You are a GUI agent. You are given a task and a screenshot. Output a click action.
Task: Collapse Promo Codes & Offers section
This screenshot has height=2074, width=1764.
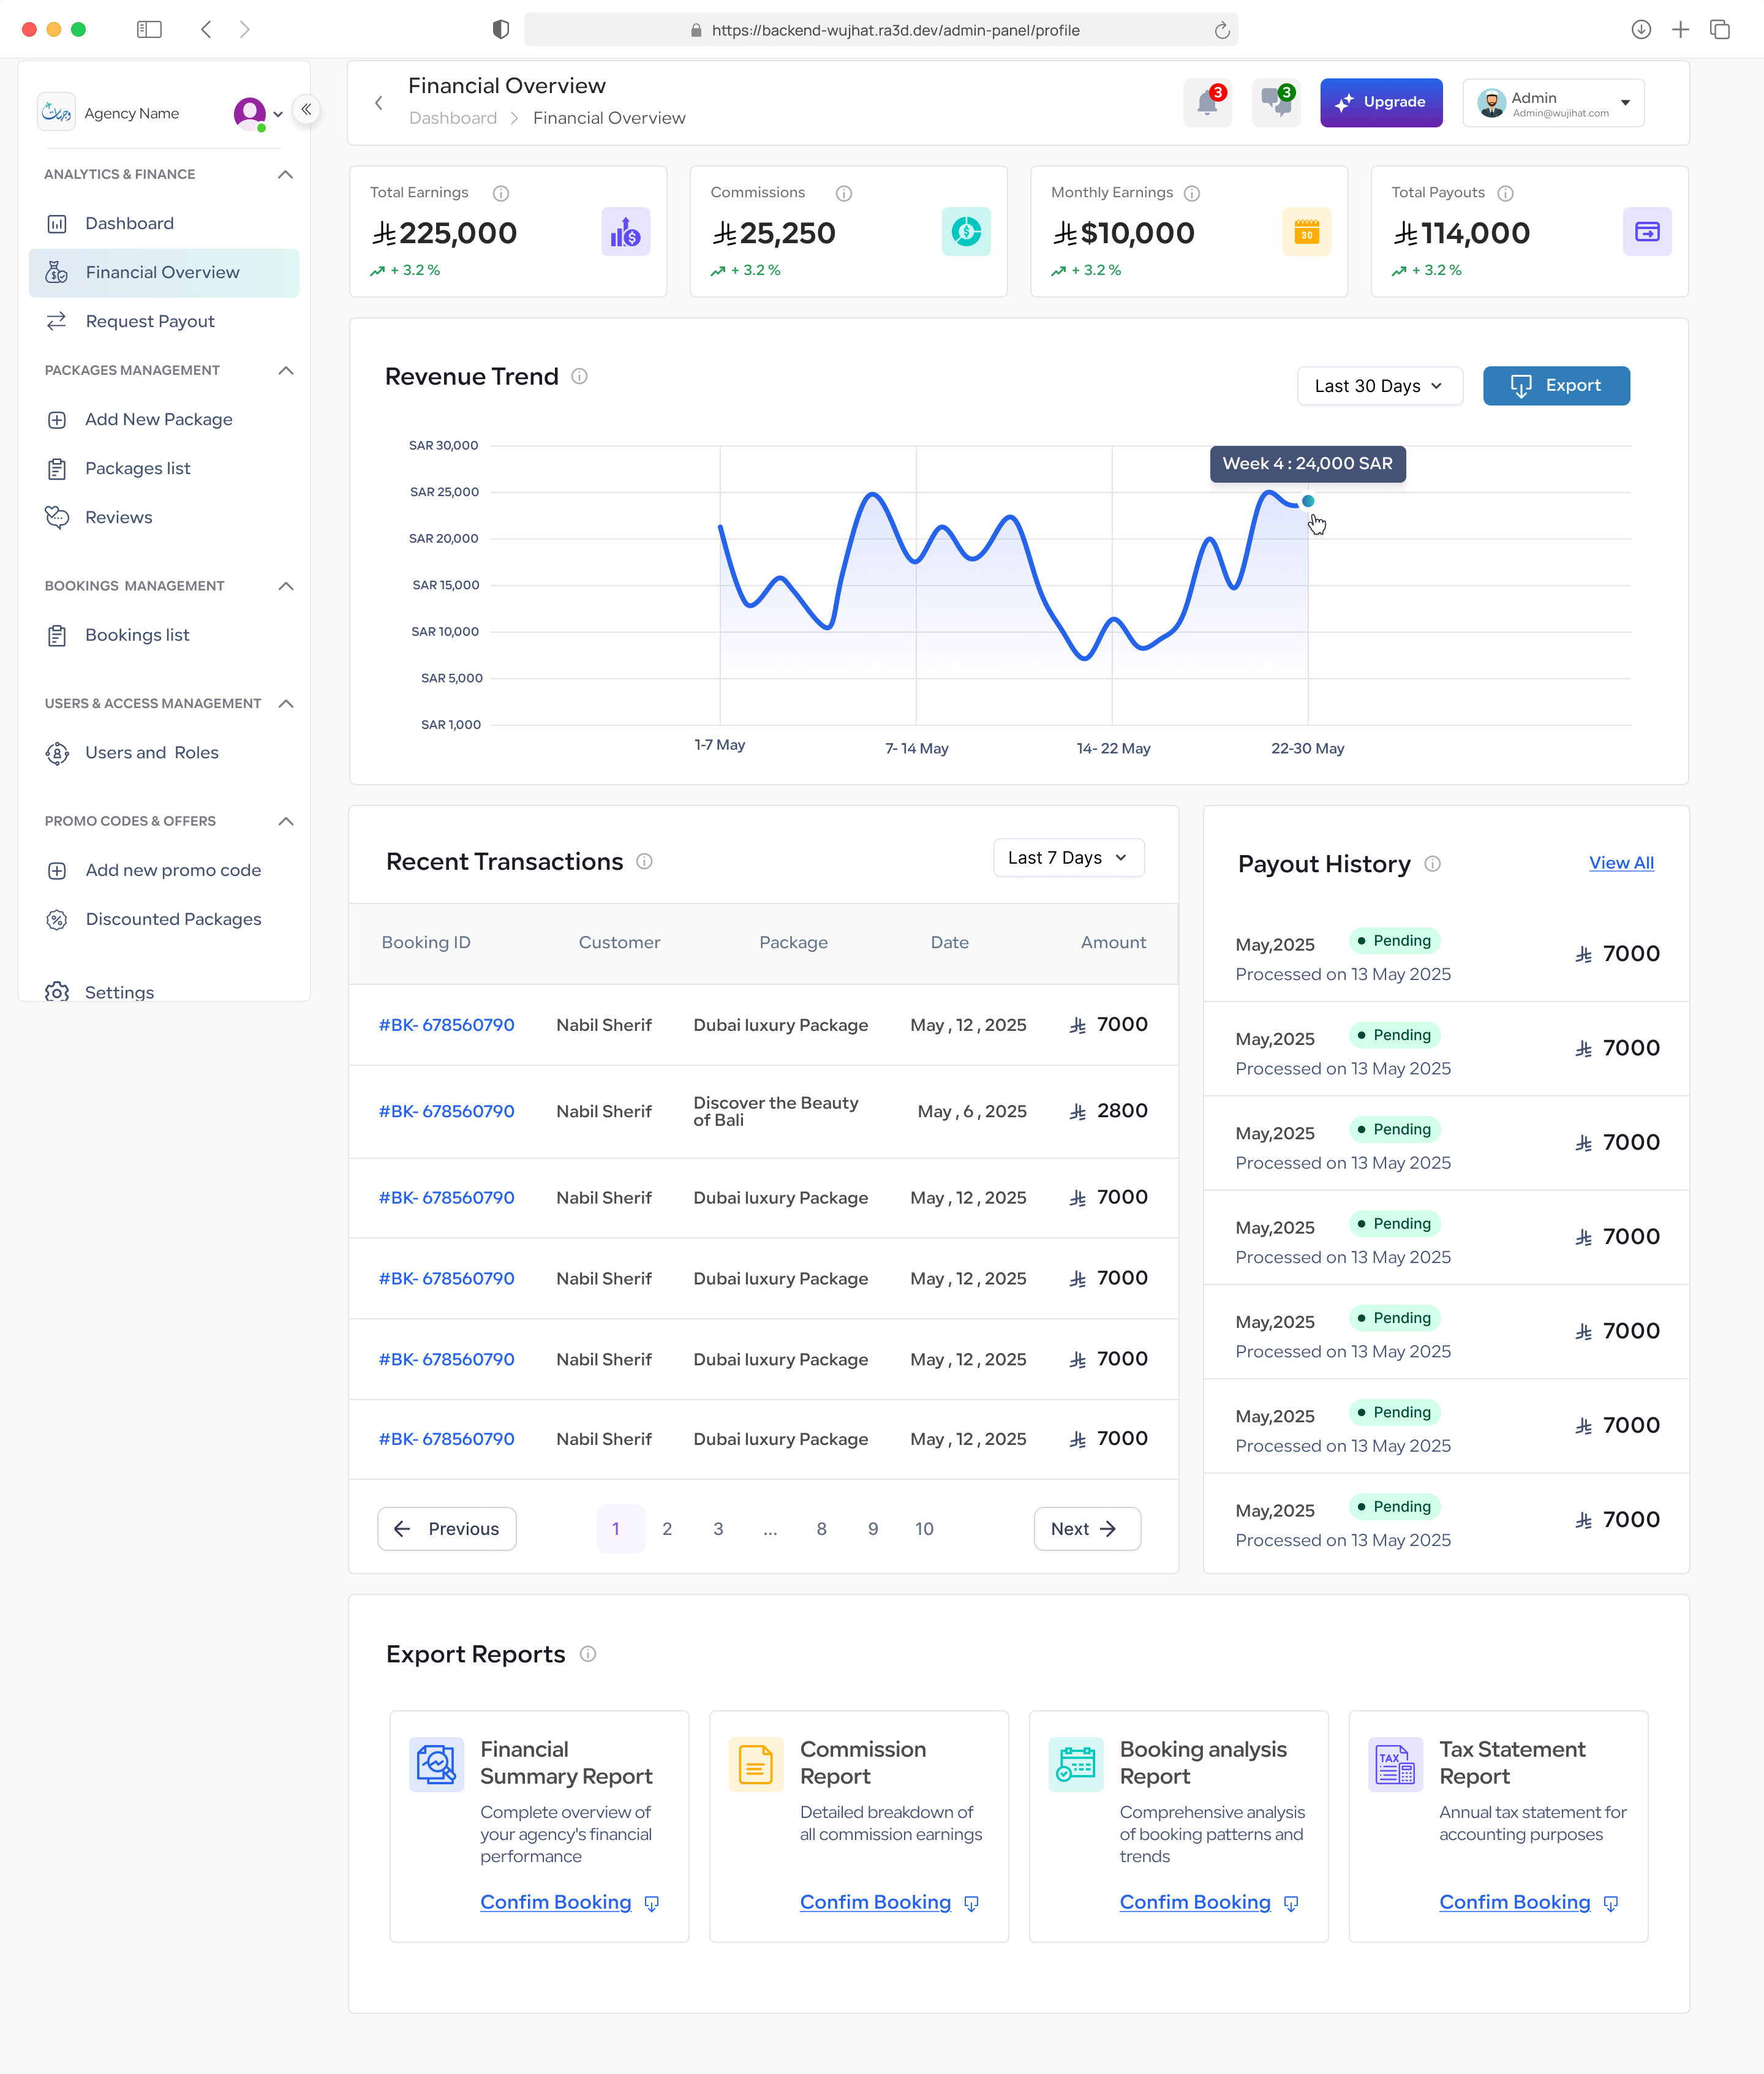point(285,821)
